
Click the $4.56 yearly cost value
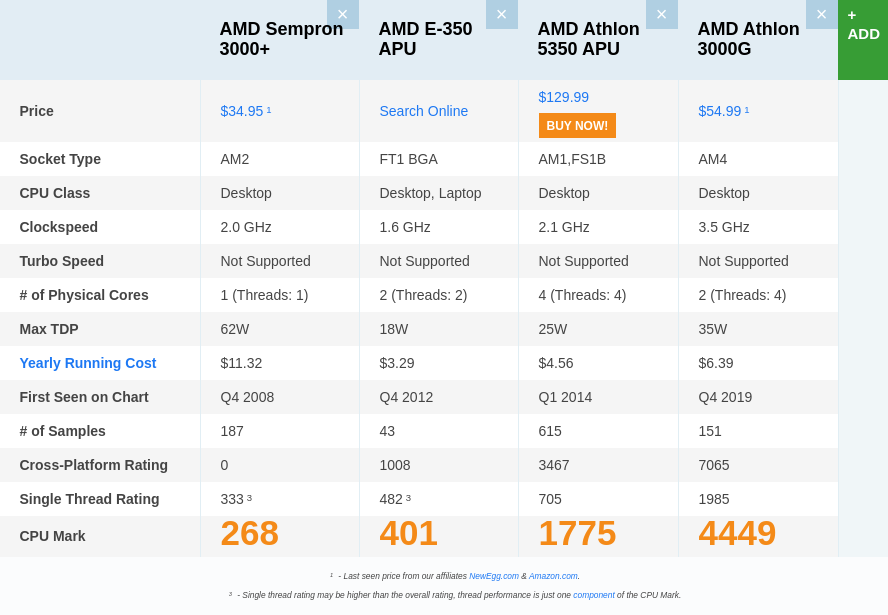pos(556,363)
